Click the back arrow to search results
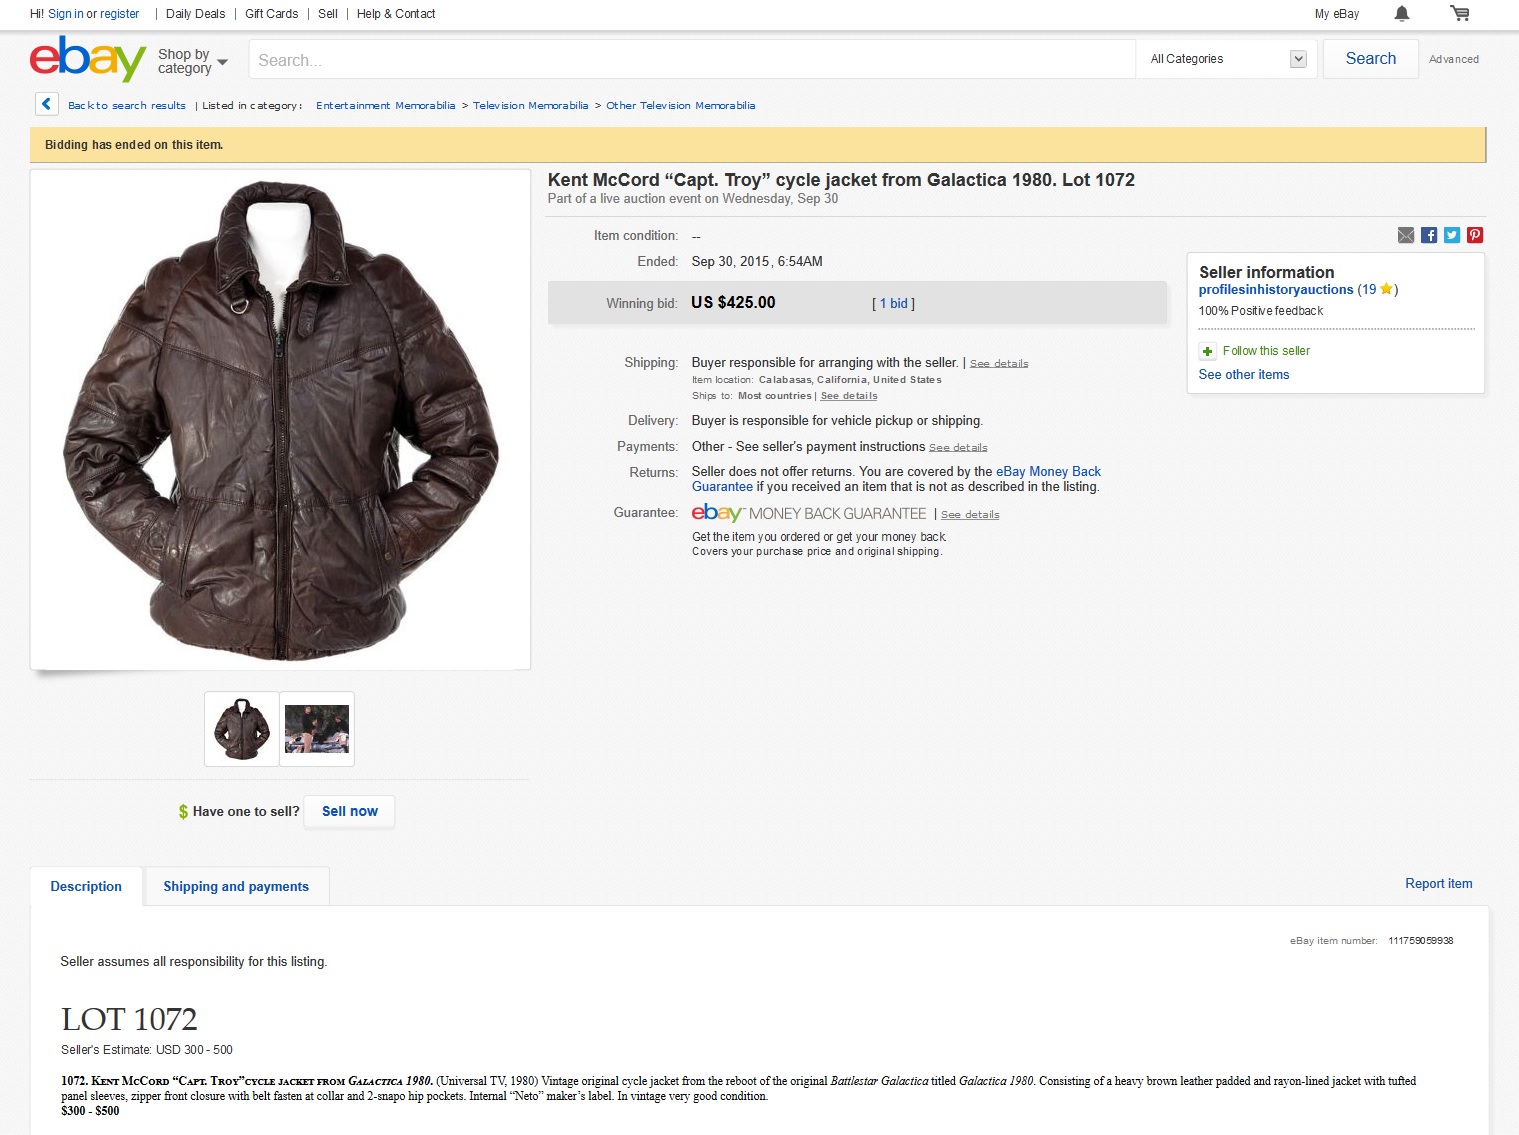The height and width of the screenshot is (1135, 1519). 46,104
